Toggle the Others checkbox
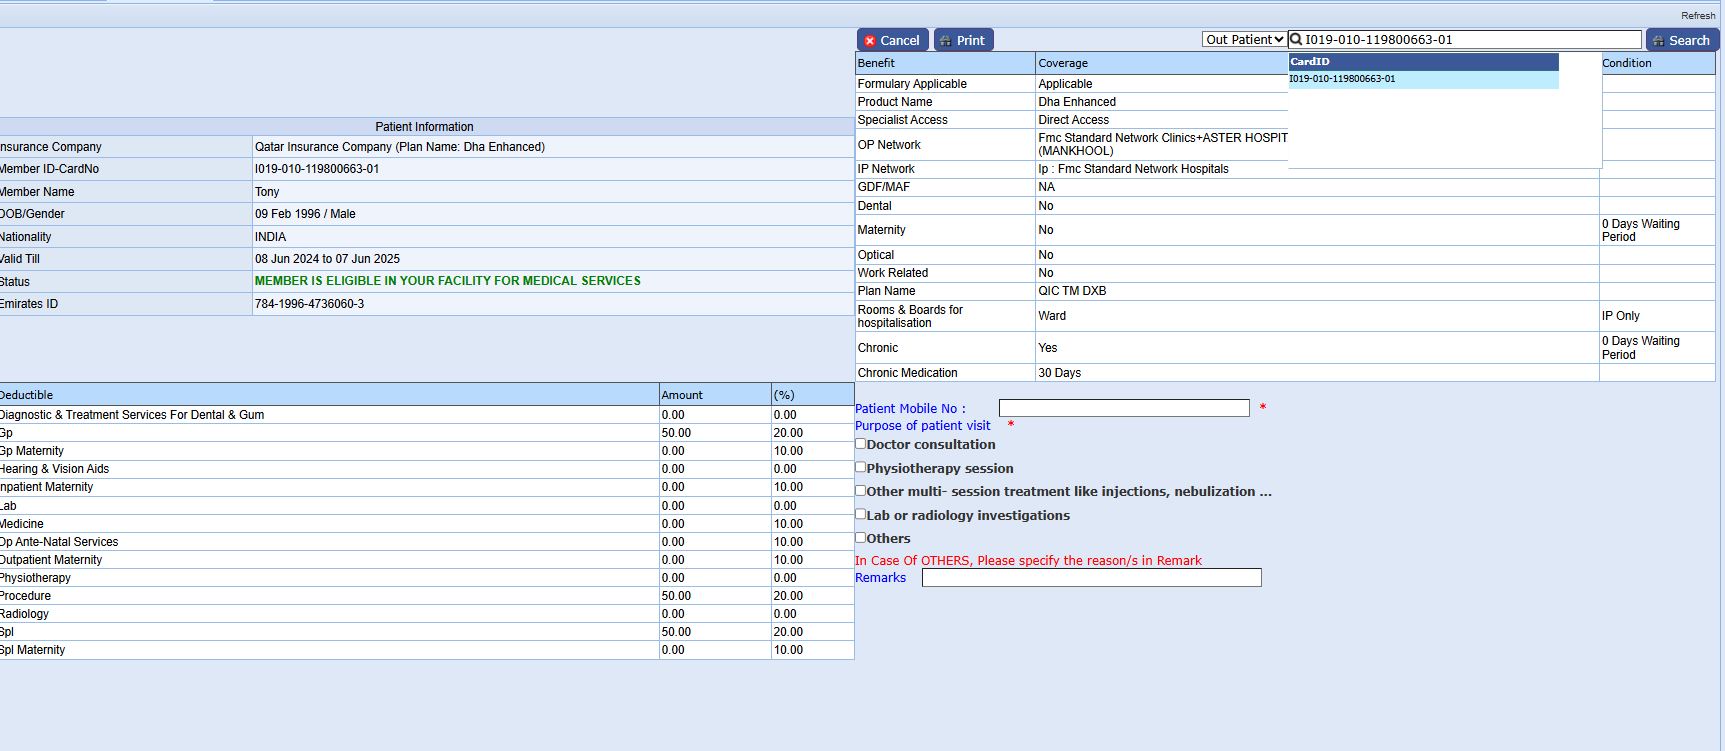 click(x=860, y=538)
